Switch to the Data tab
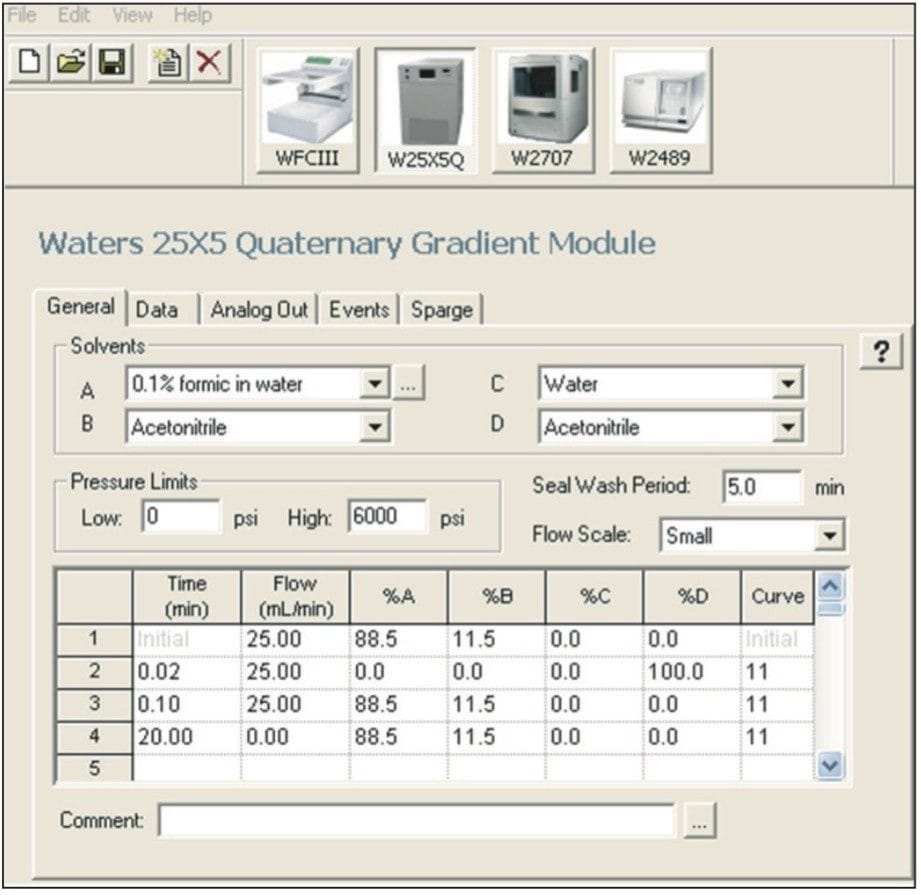This screenshot has width=921, height=895. coord(157,309)
